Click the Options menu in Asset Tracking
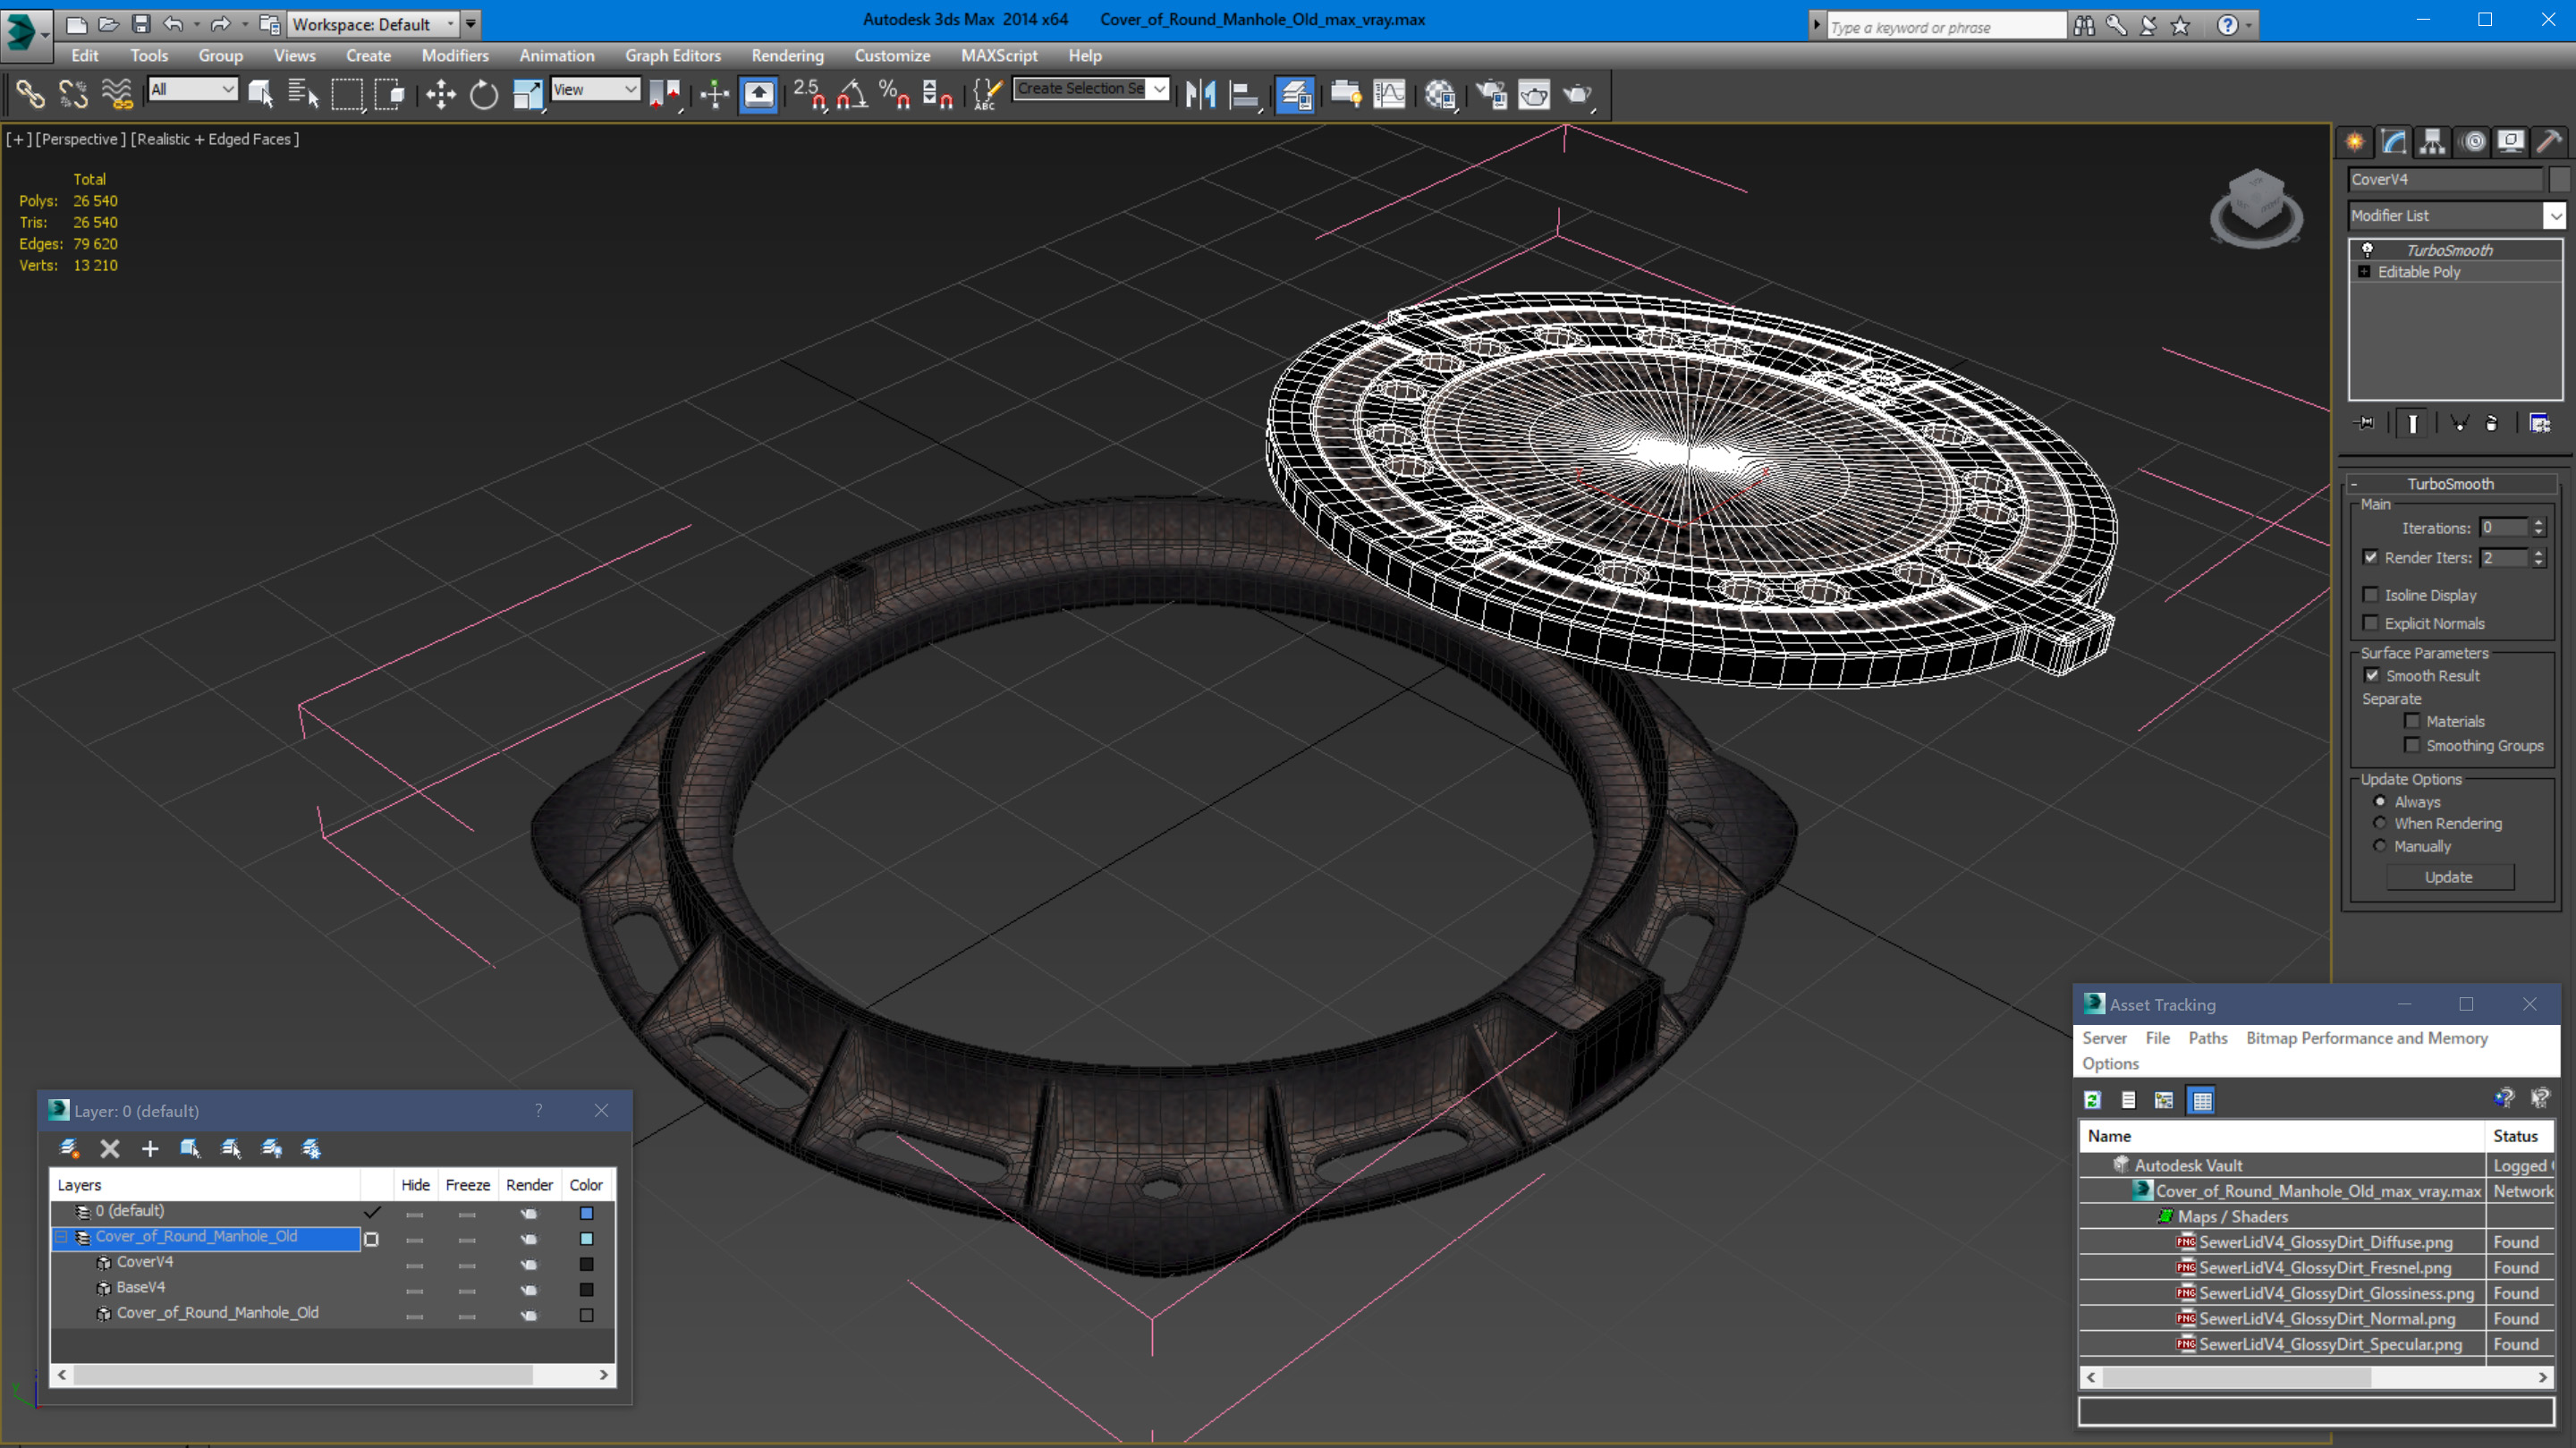 point(2110,1064)
